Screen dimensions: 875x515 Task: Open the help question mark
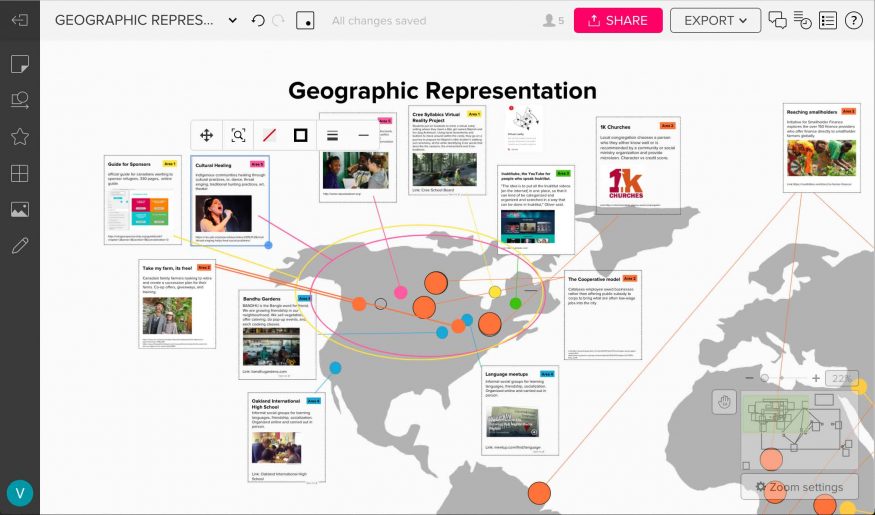[x=854, y=20]
